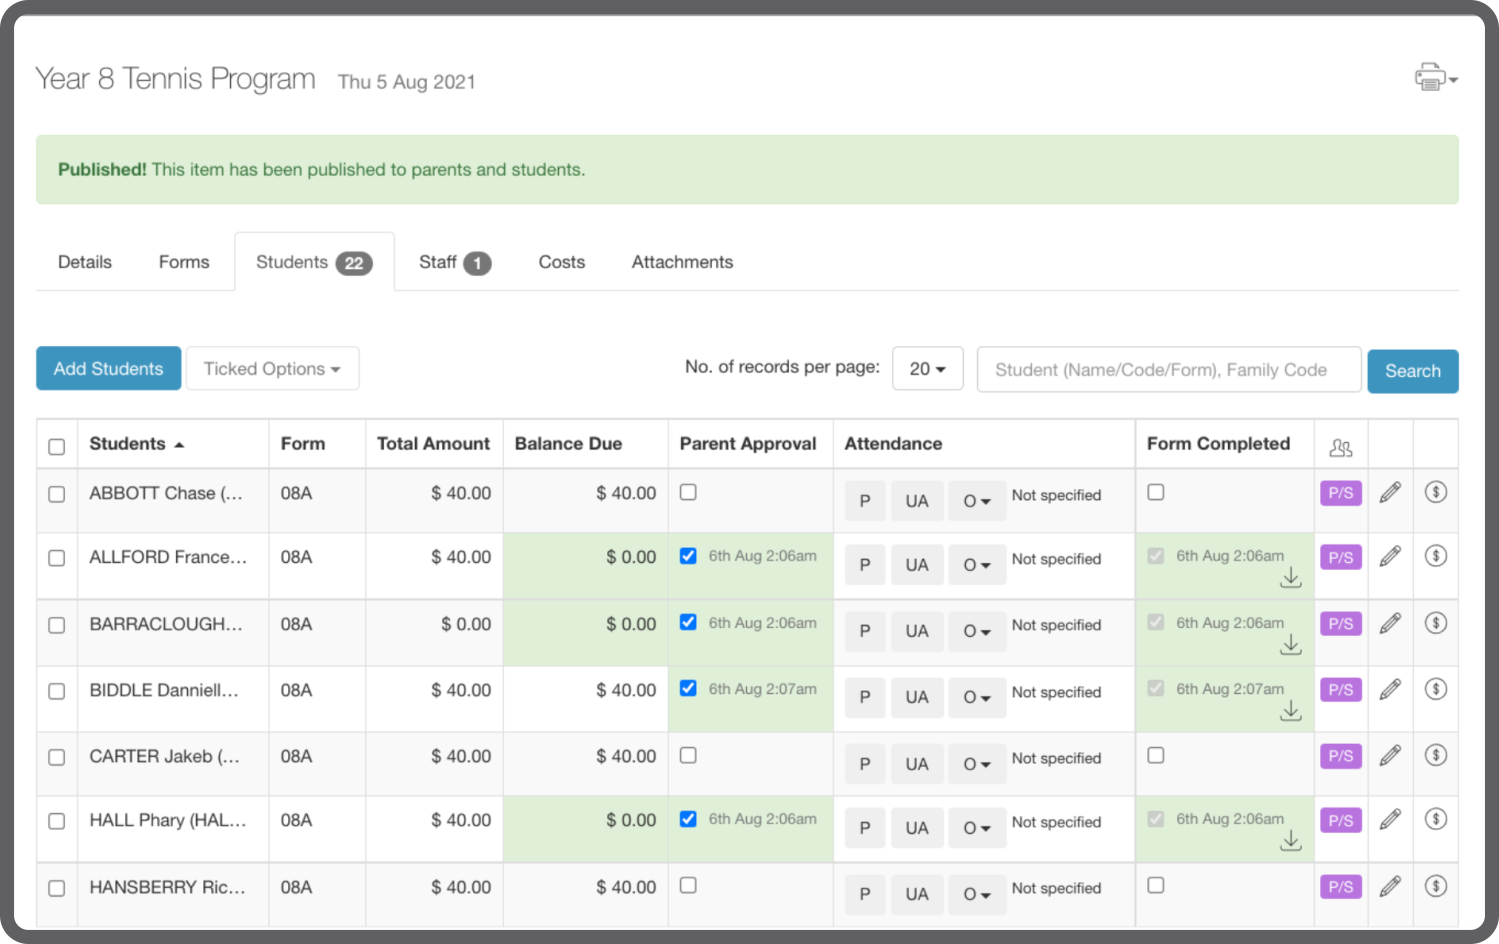Click P/S badge for BIDDLE Danniell
1499x944 pixels.
[1341, 690]
